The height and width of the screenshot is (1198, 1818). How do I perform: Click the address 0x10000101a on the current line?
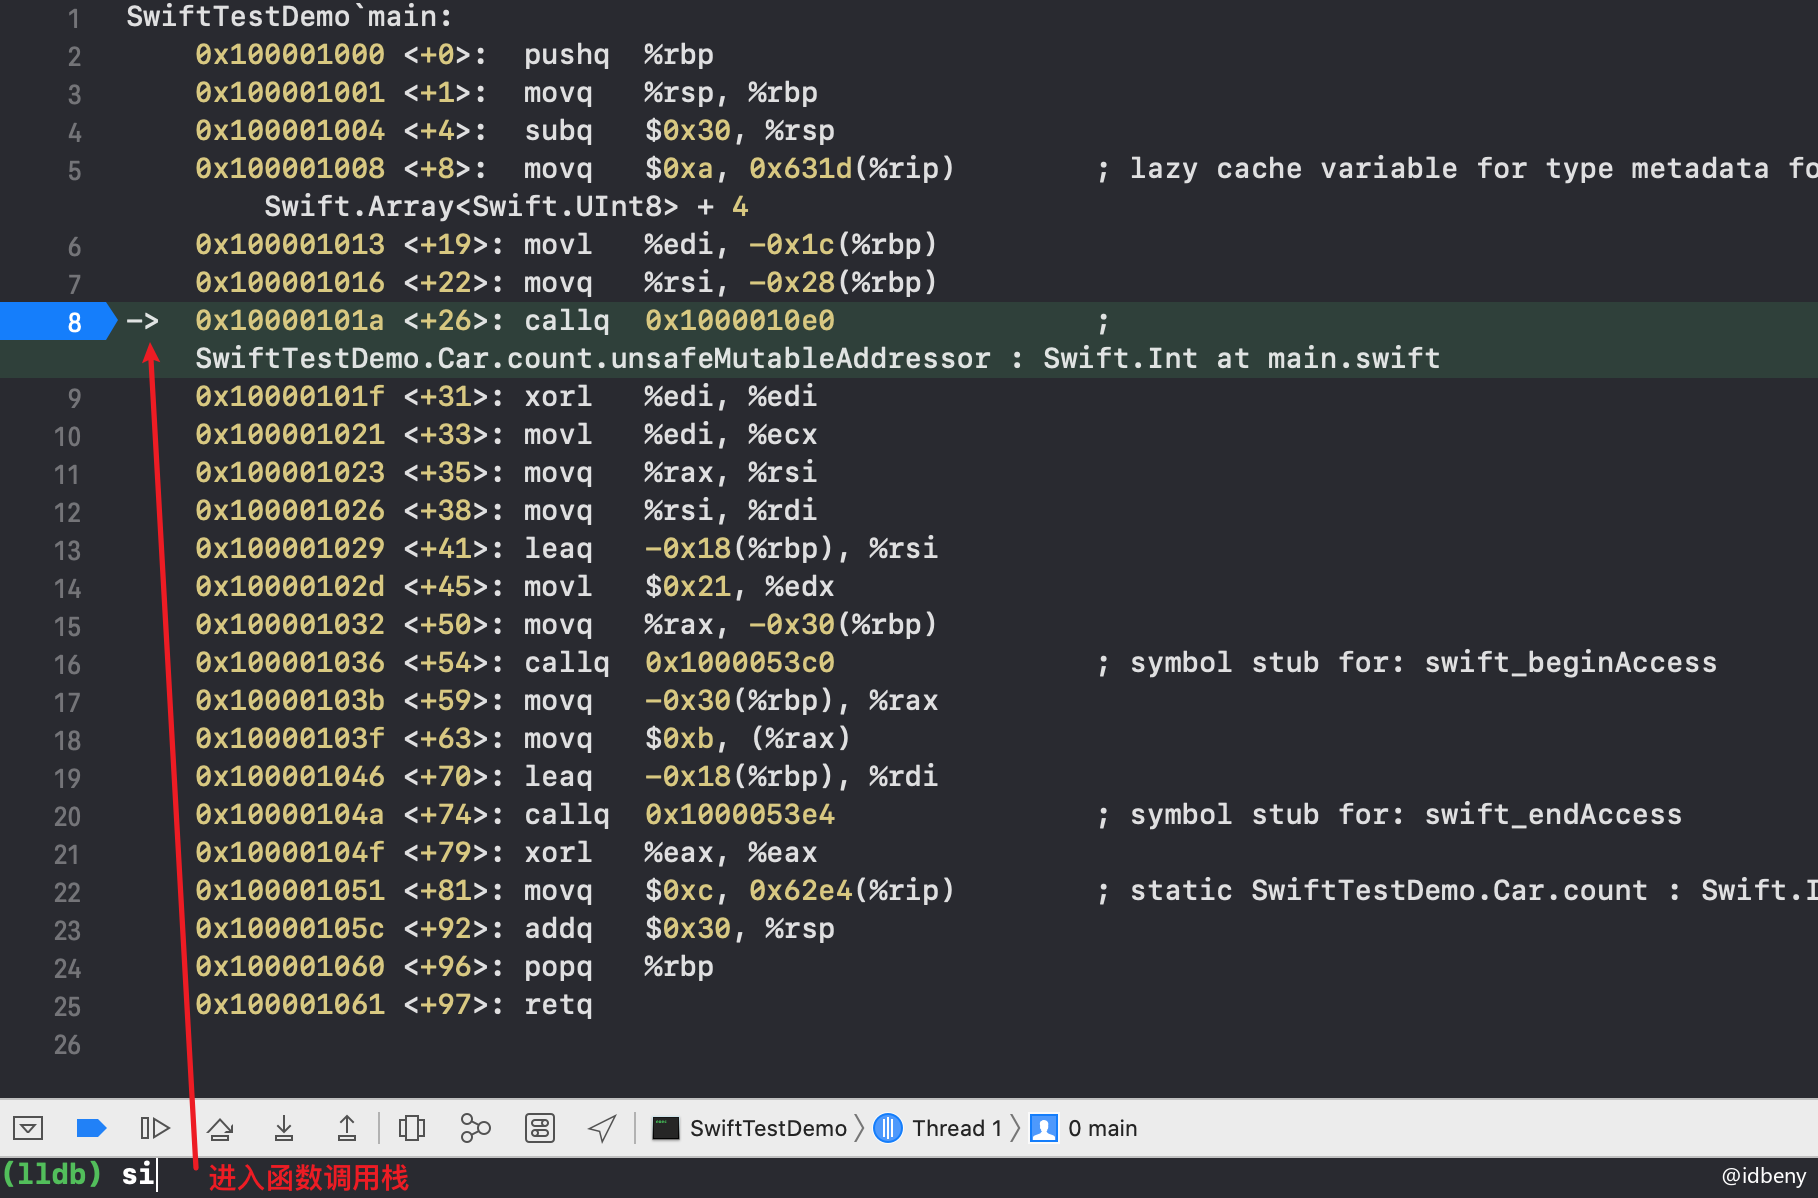tap(290, 320)
